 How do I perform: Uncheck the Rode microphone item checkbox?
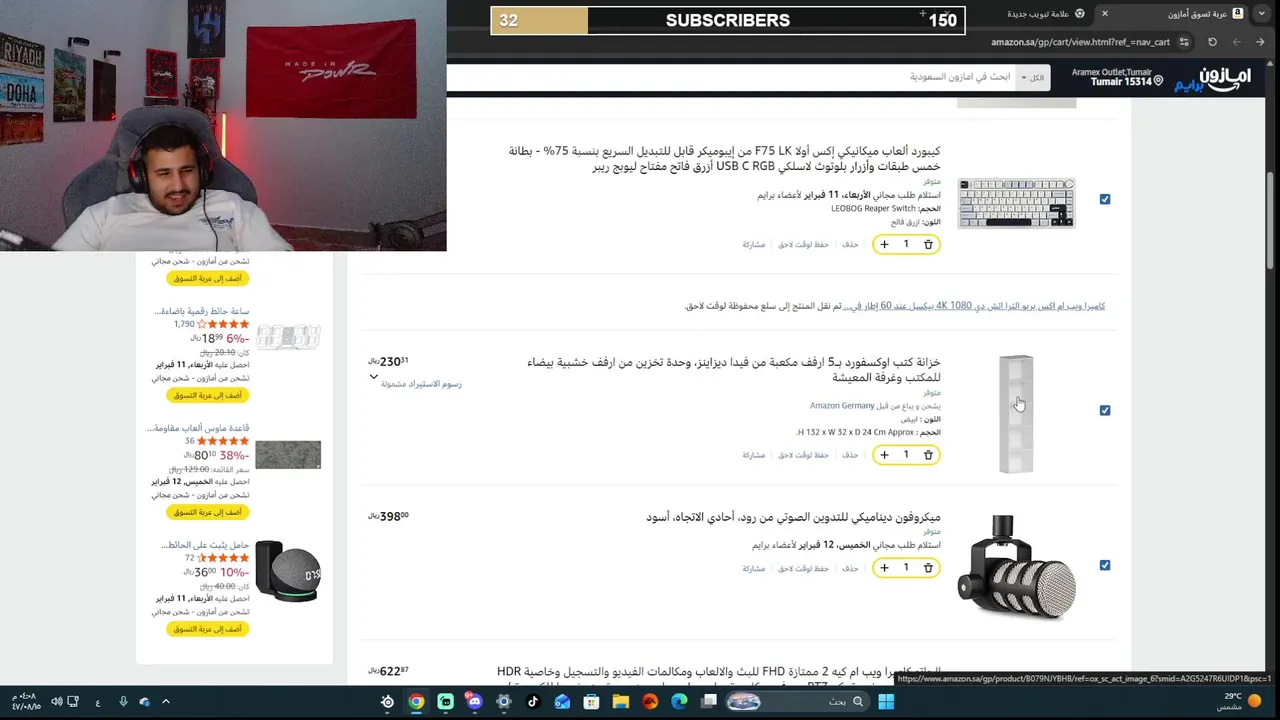point(1105,565)
